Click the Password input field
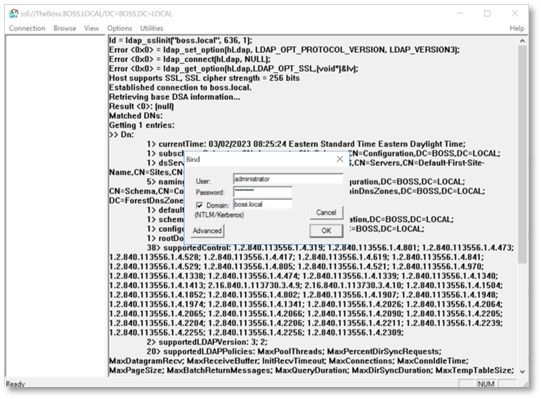Viewport: 541px width, 399px height. [x=263, y=192]
